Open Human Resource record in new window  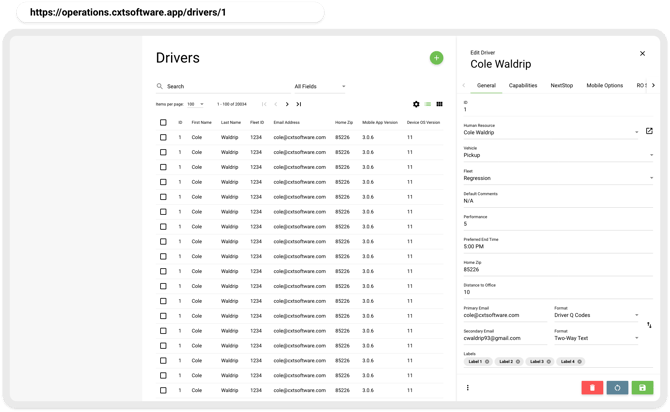pyautogui.click(x=649, y=131)
